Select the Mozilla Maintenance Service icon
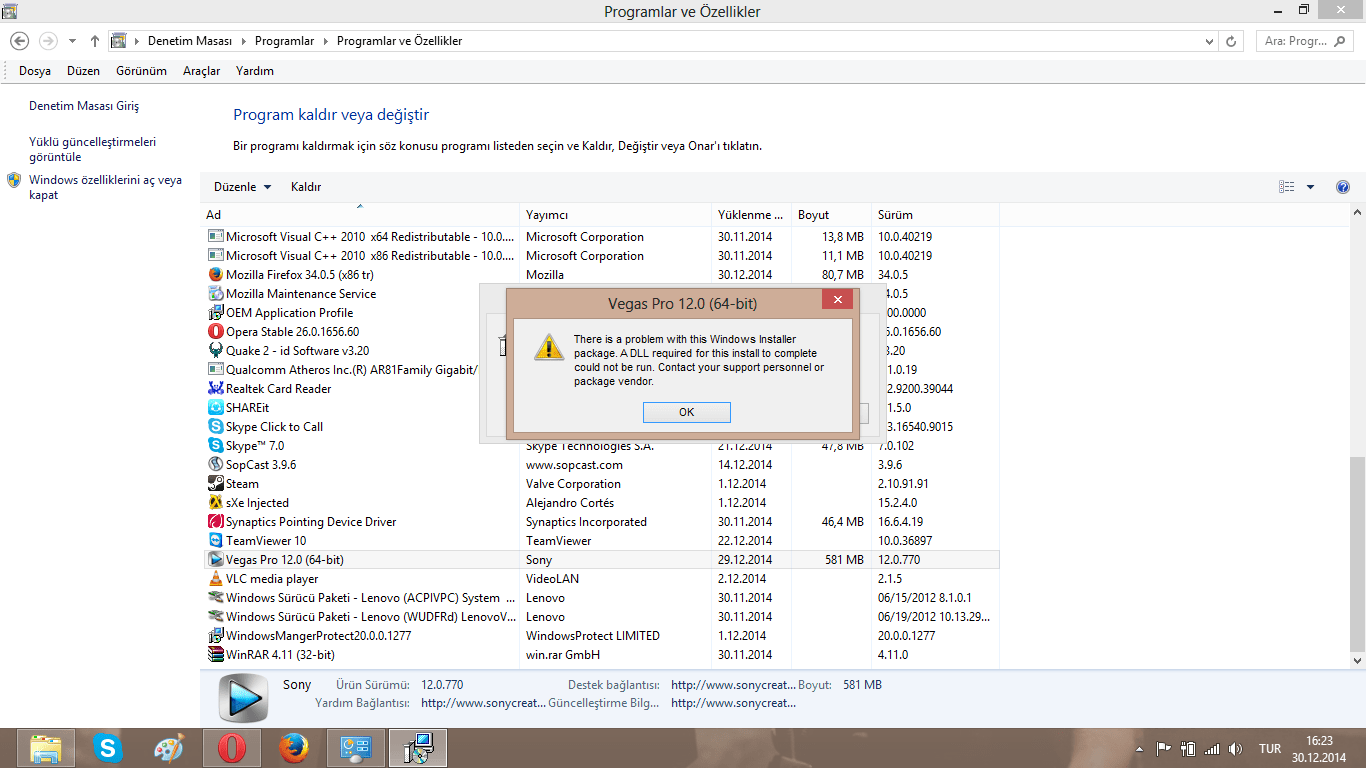 point(215,294)
